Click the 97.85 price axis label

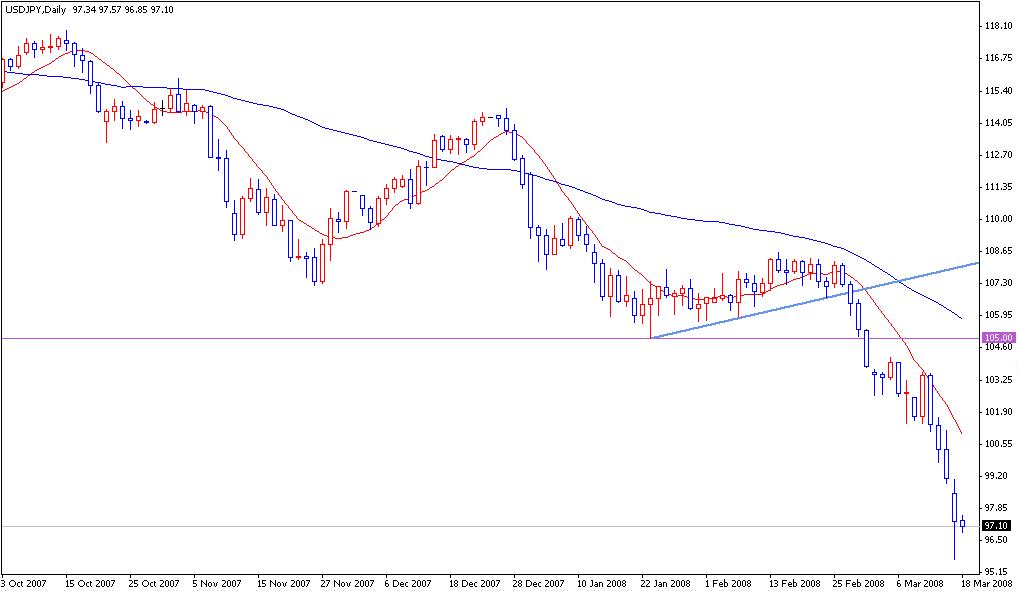tap(997, 507)
